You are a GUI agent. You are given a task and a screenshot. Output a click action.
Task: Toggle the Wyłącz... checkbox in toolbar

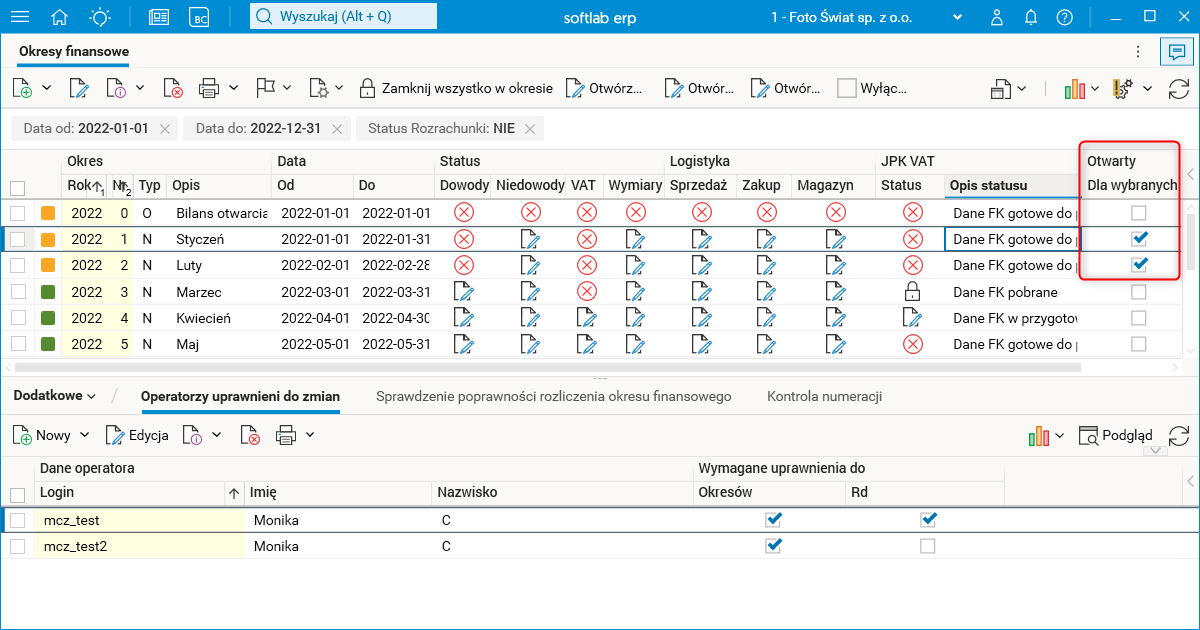click(847, 88)
